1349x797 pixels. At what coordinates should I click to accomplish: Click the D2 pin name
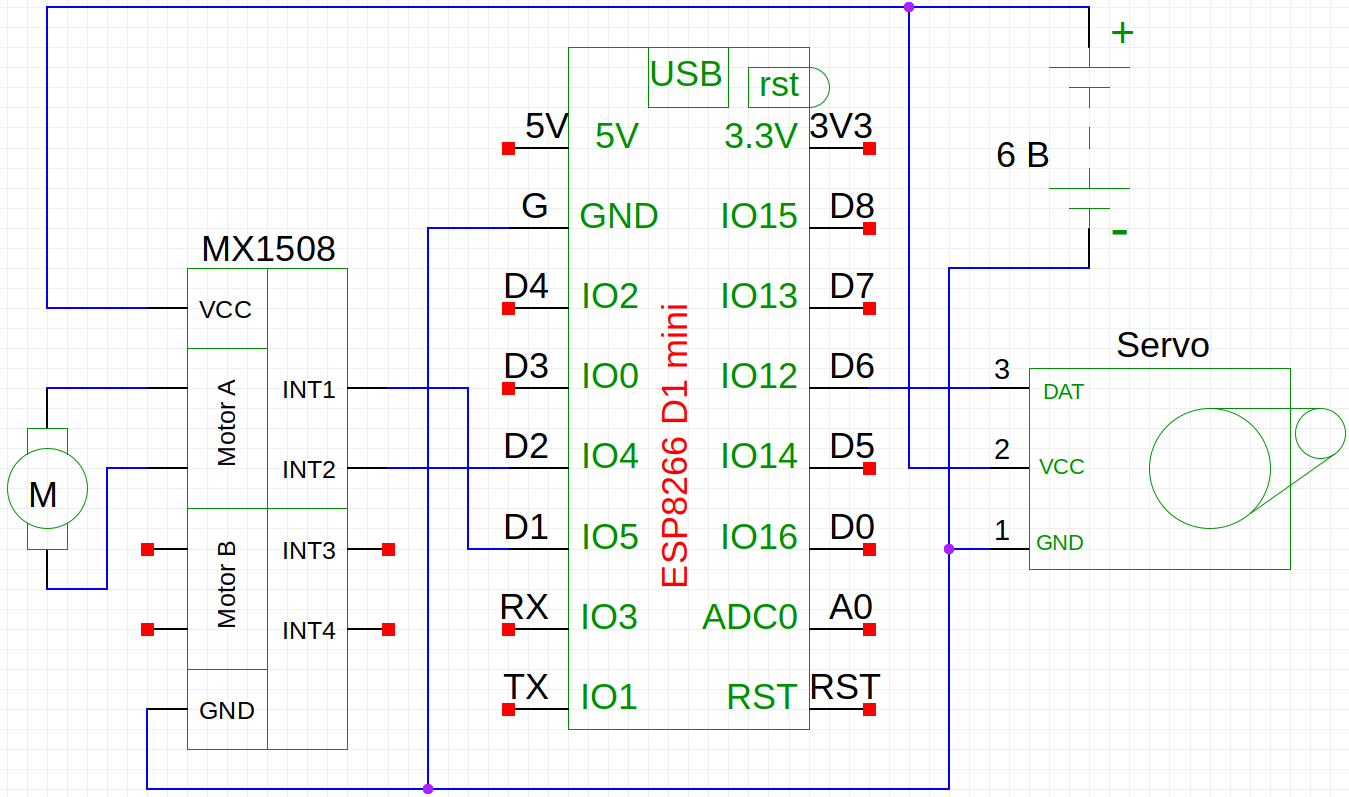pyautogui.click(x=526, y=447)
